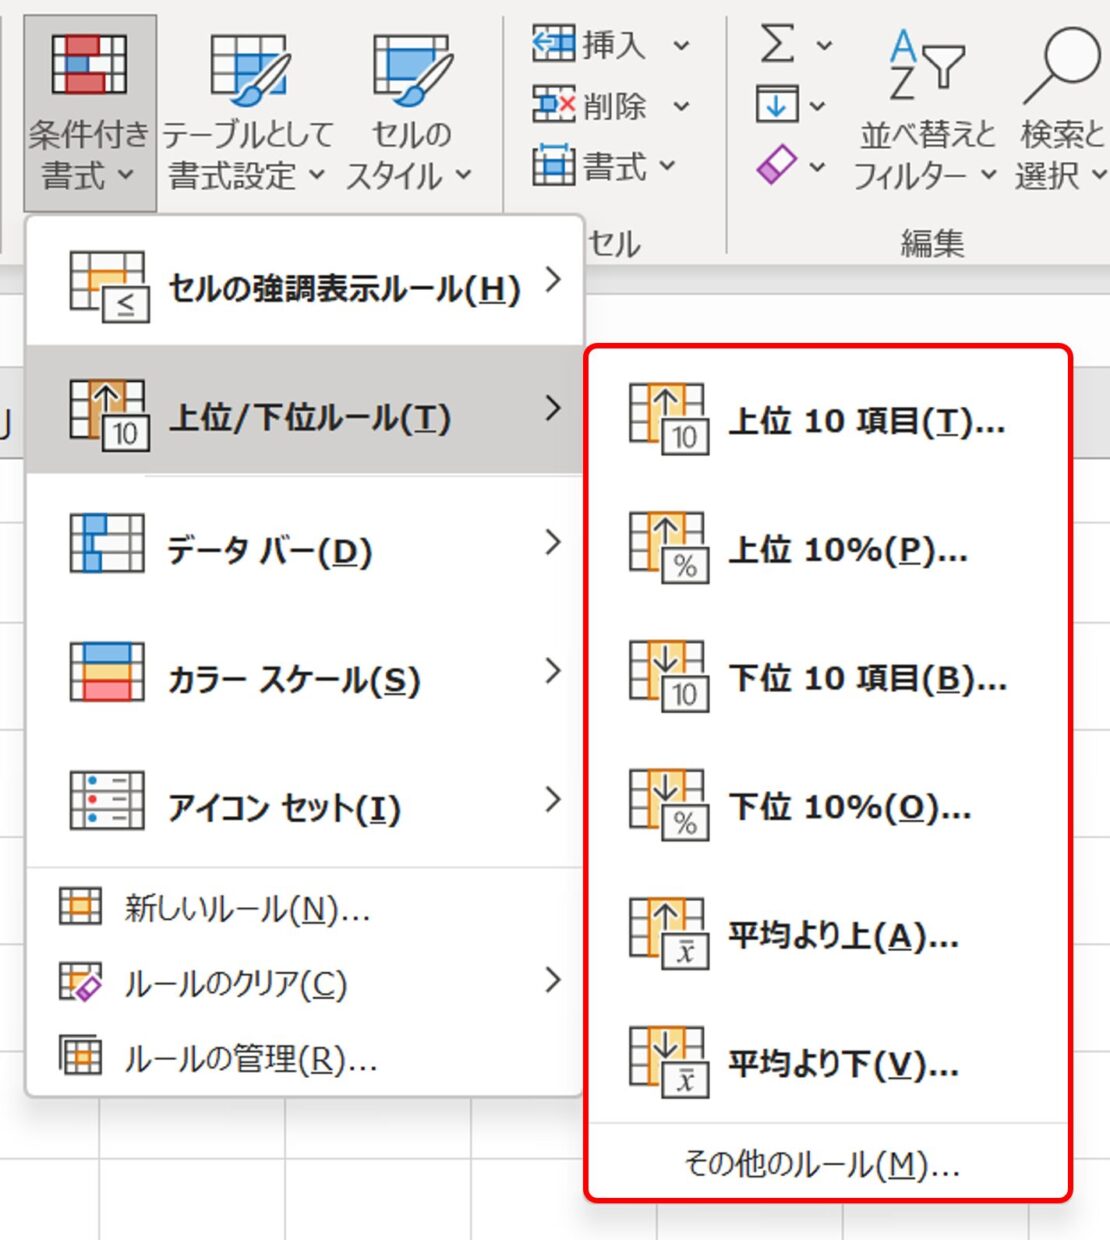Expand the カラー スケール submenu arrow
The image size is (1110, 1240).
(x=553, y=670)
